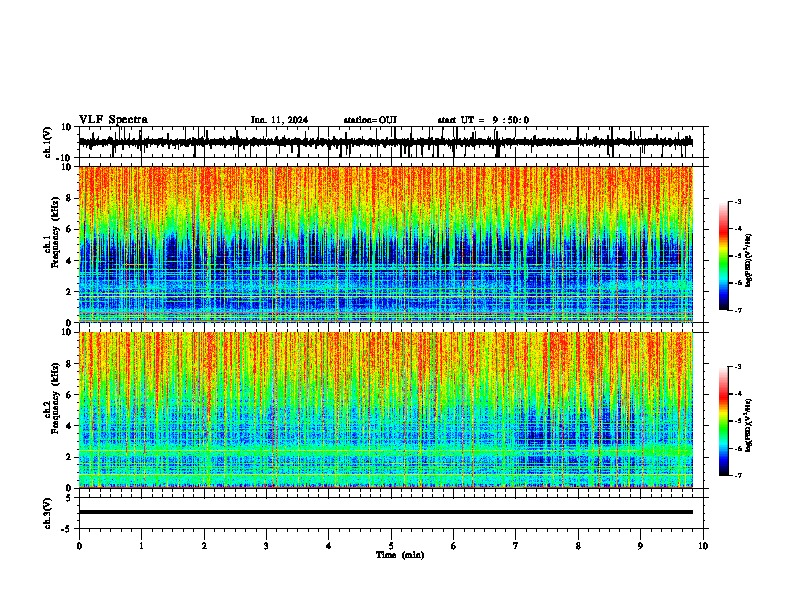Screen dimensions: 792x612
Task: Click the ch.1 spectrogram panel
Action: [386, 244]
